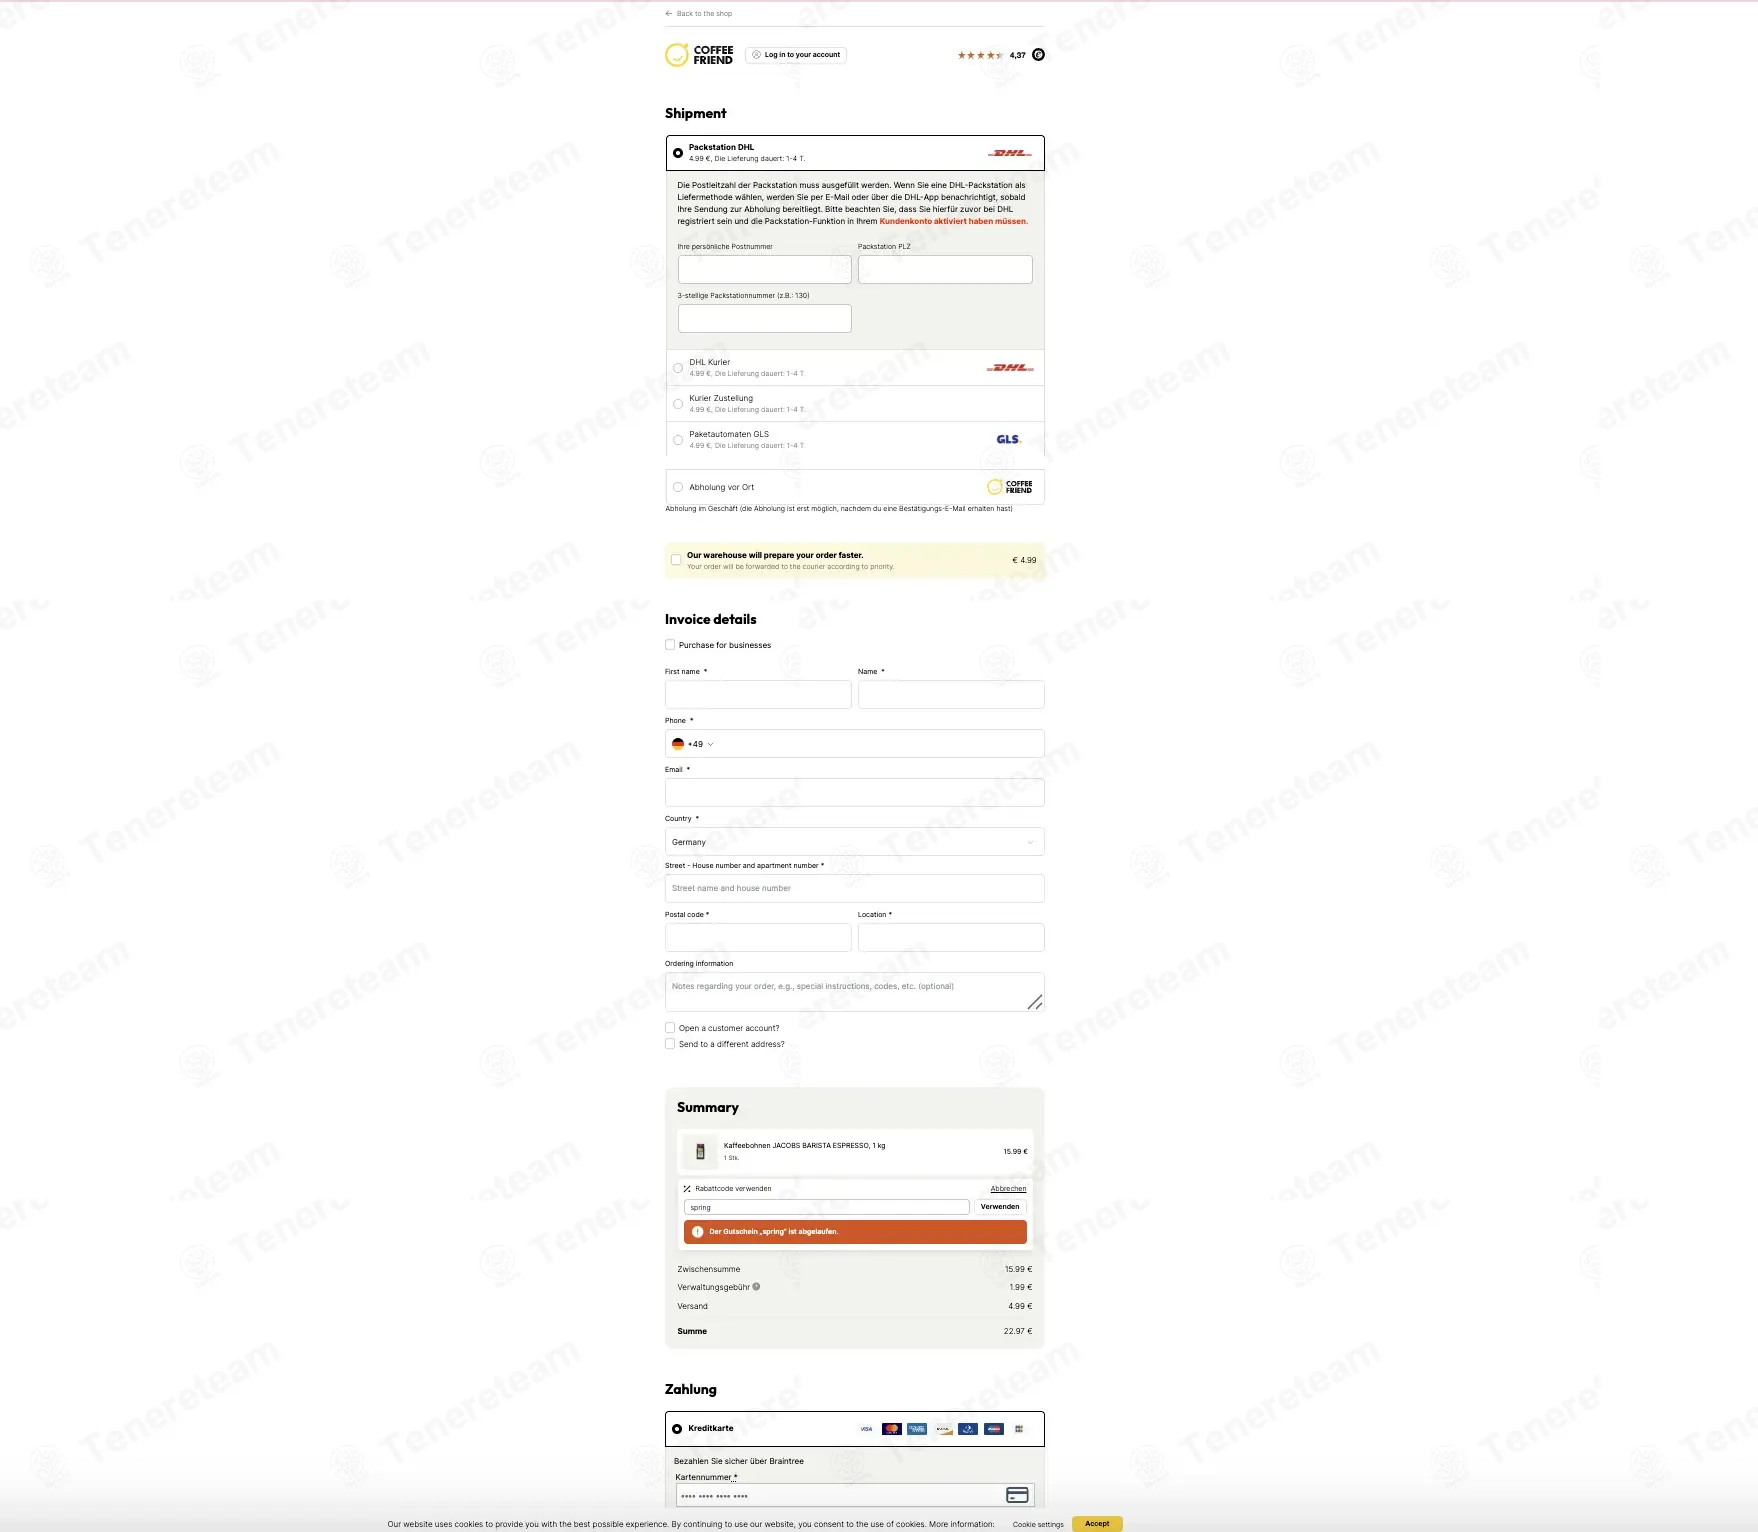Accept the cookie notice
This screenshot has height=1532, width=1758.
tap(1097, 1524)
